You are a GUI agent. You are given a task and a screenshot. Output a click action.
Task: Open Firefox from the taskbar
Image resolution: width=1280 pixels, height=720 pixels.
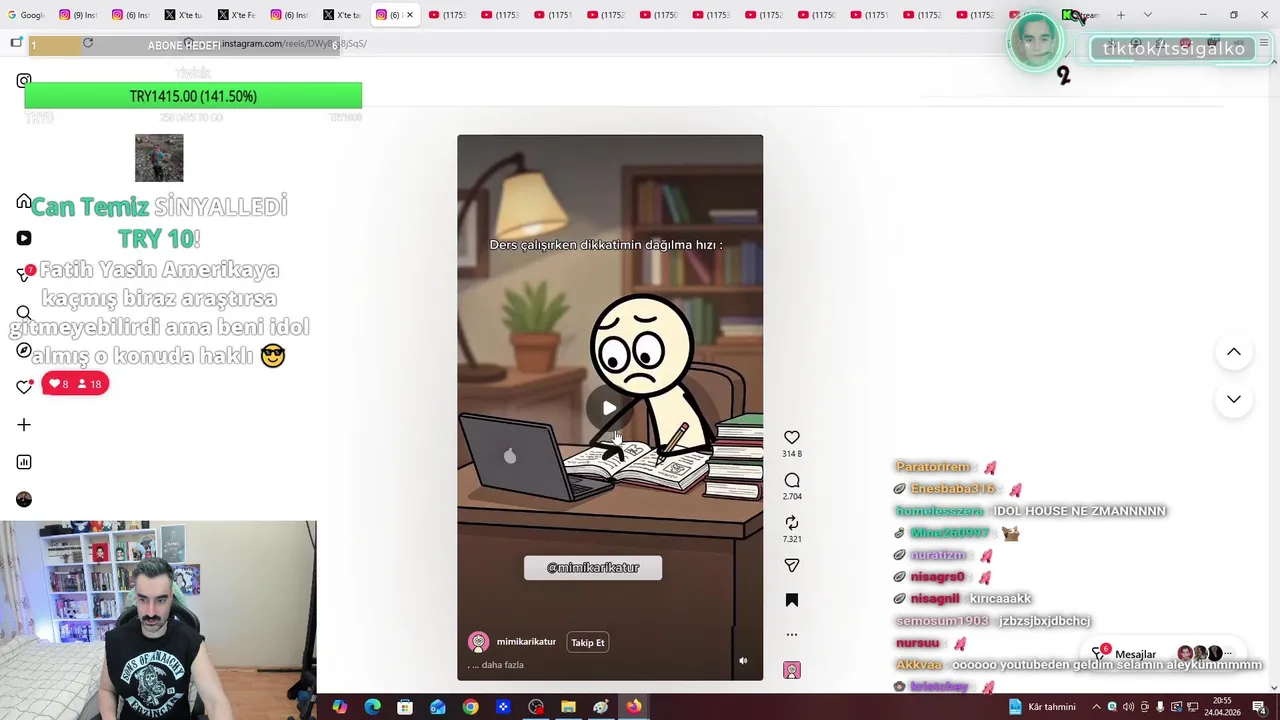[x=634, y=707]
